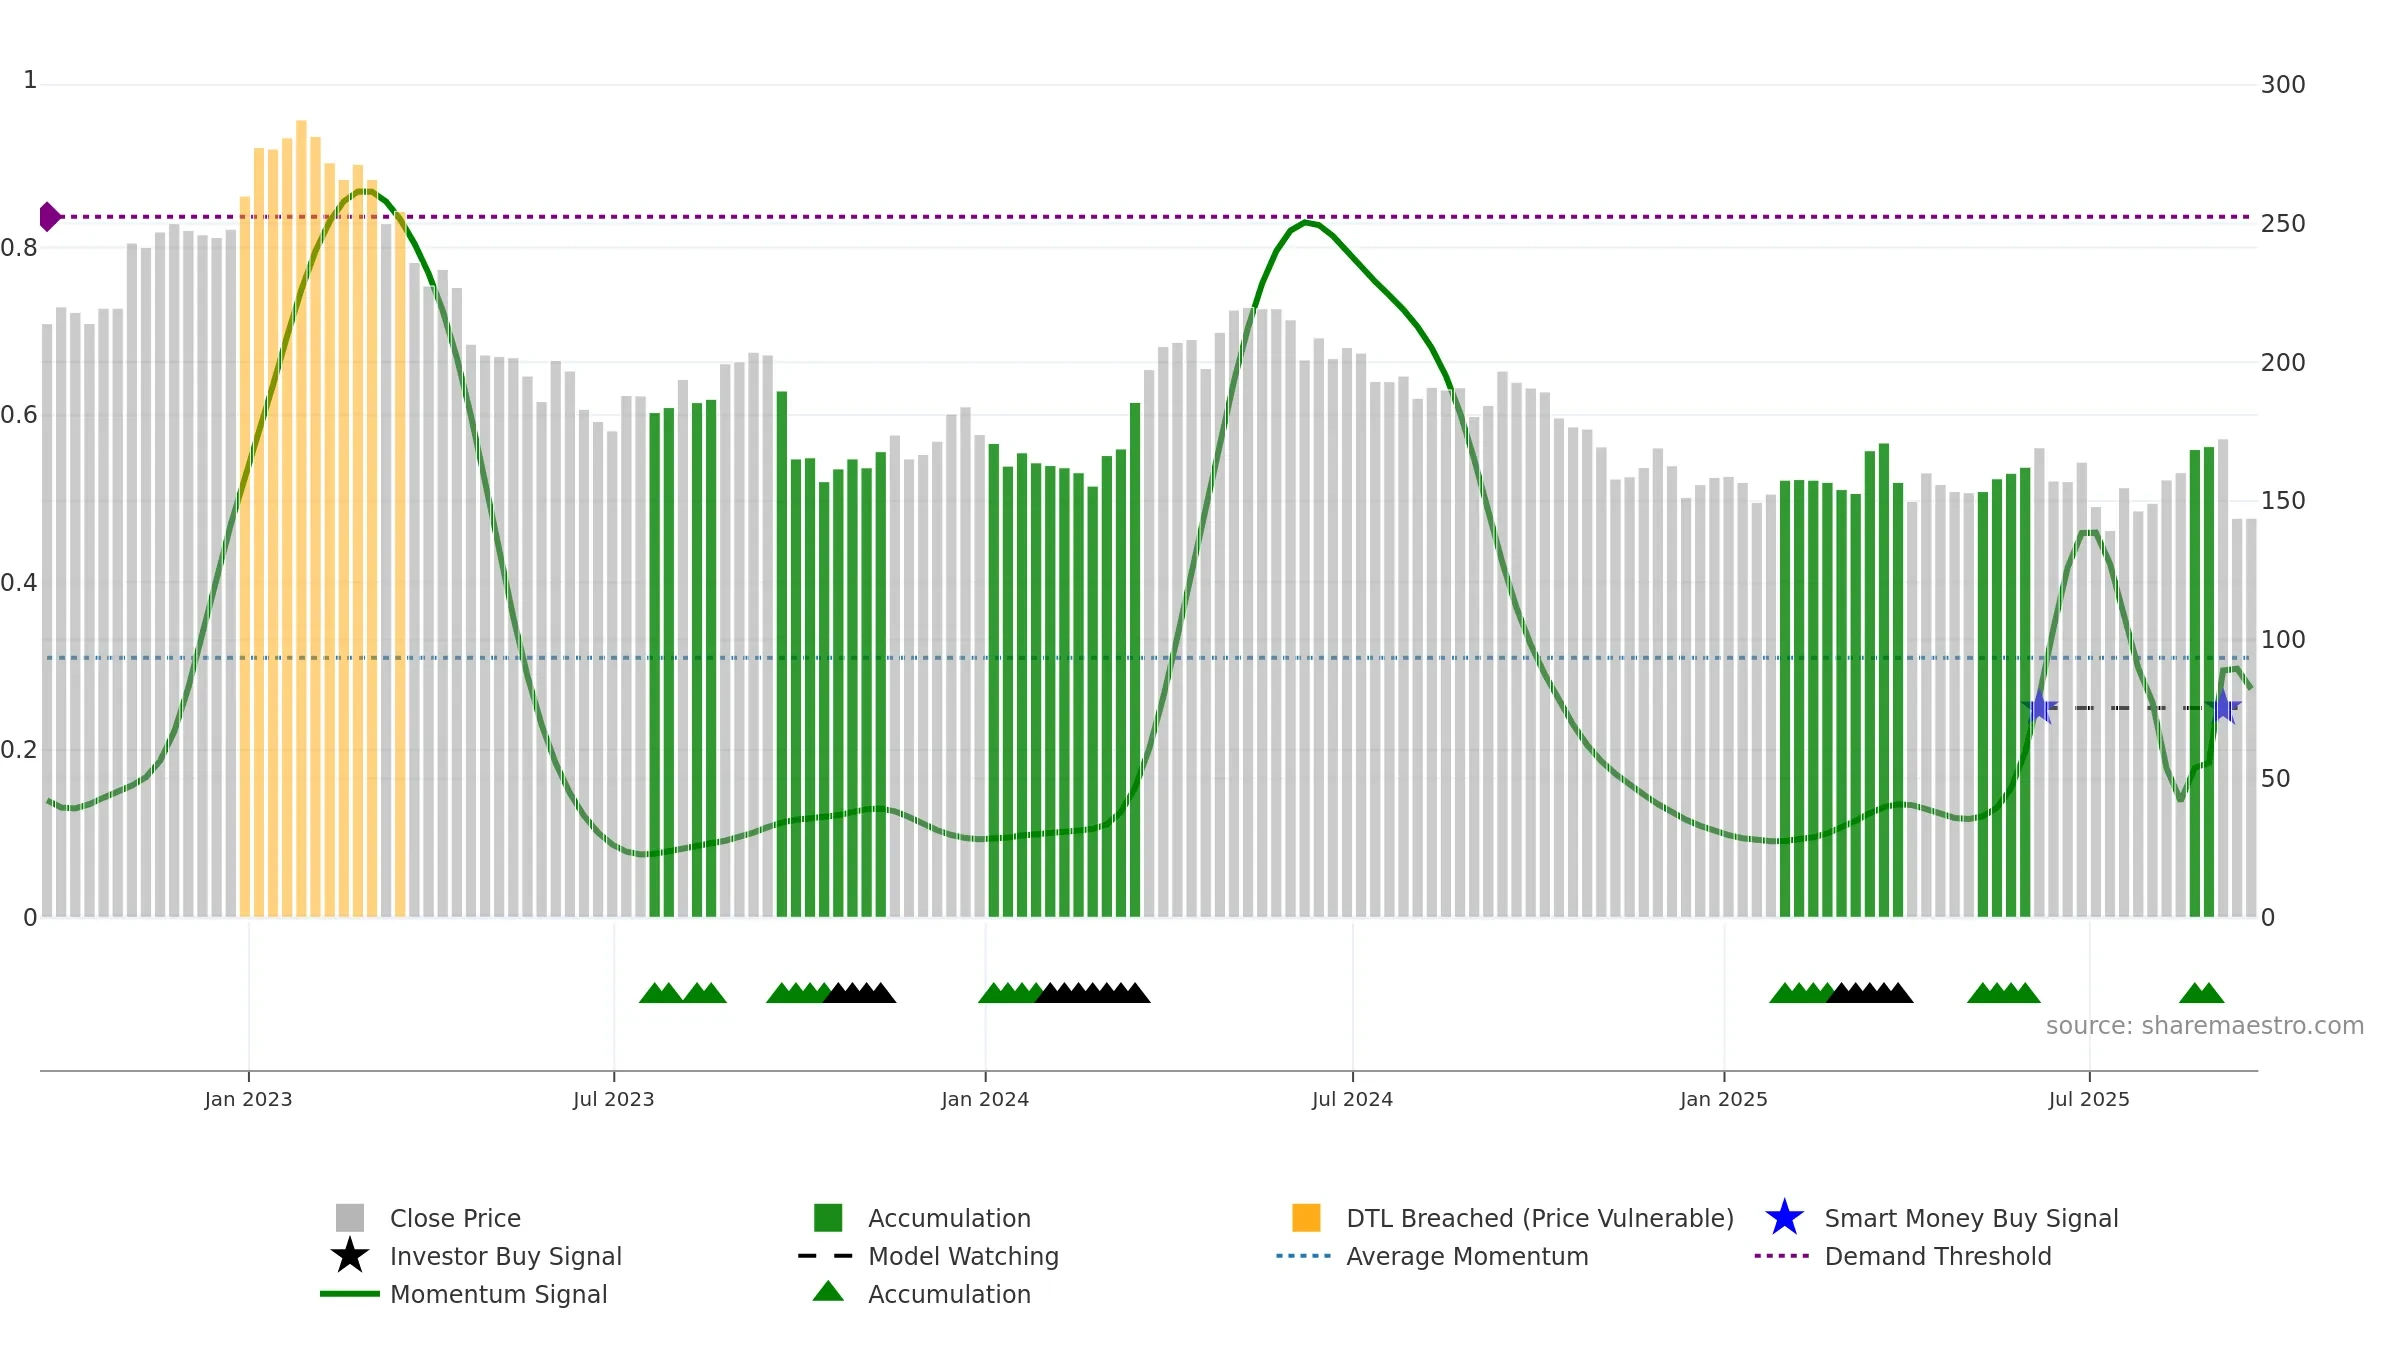Click the purple dotted Demand Threshold legend icon
Viewport: 2400px width, 1350px height.
pyautogui.click(x=1782, y=1256)
